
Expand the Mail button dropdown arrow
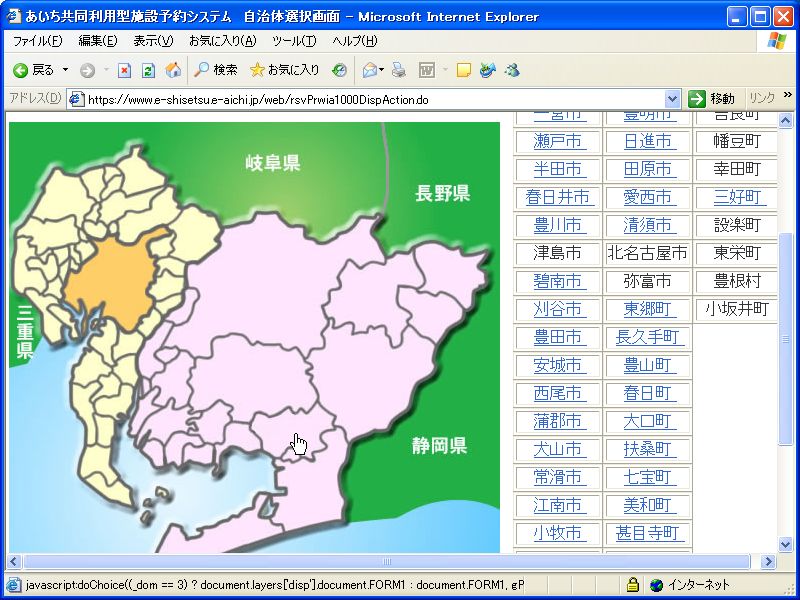point(383,70)
